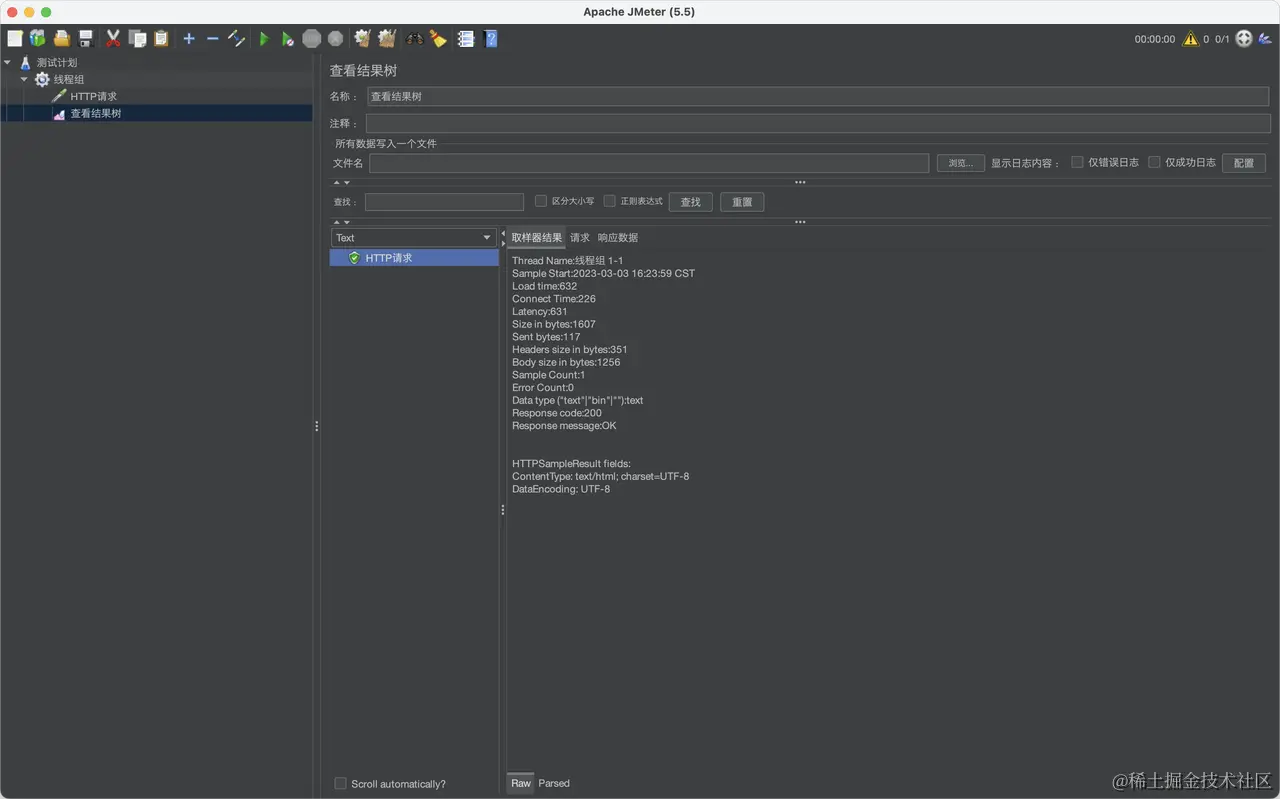
Task: Switch to the 请求 tab
Action: click(580, 238)
